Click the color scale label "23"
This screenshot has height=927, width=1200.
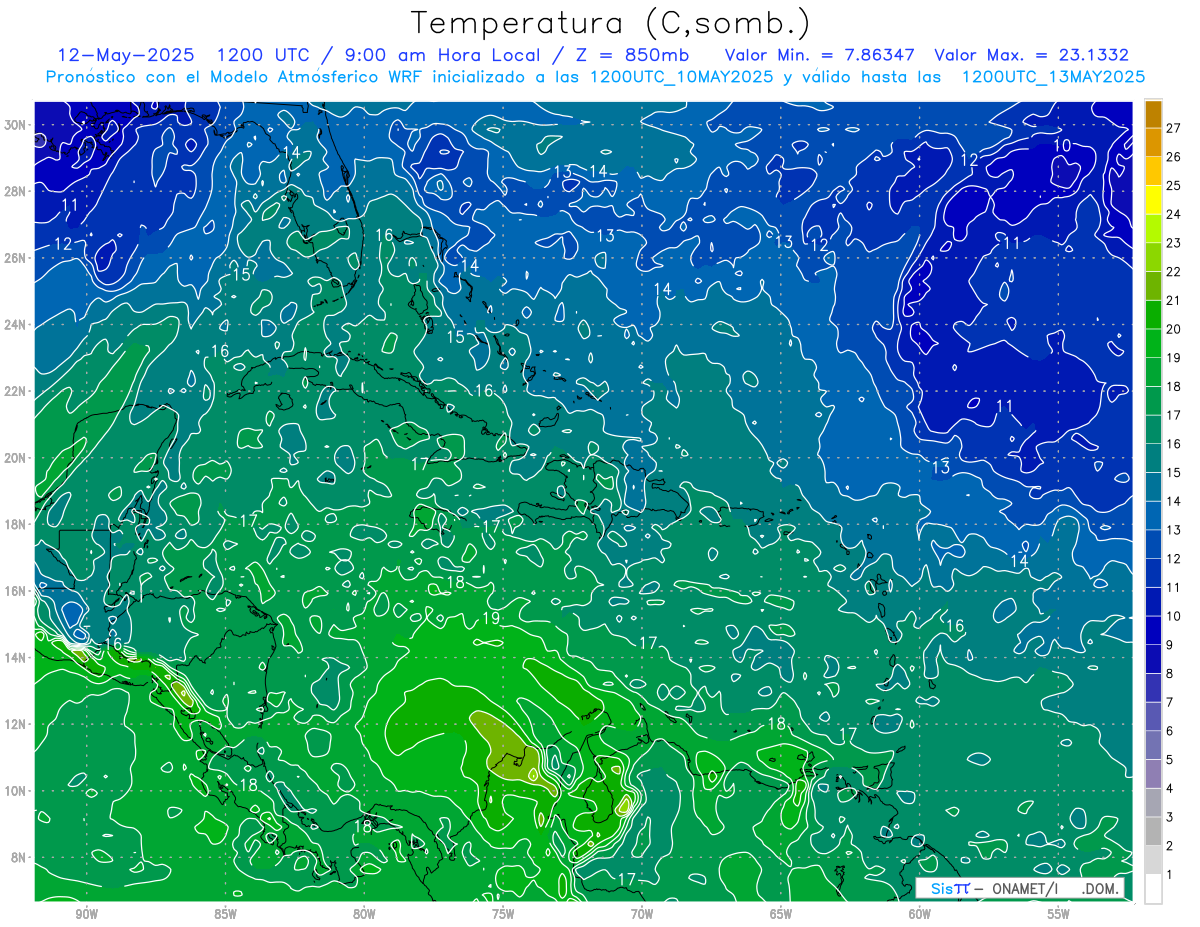point(1173,242)
